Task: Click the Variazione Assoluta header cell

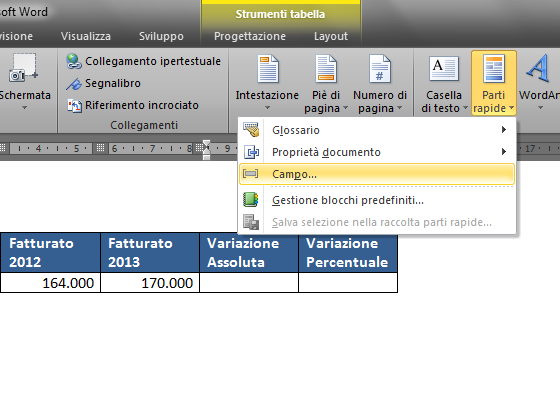Action: tap(249, 252)
